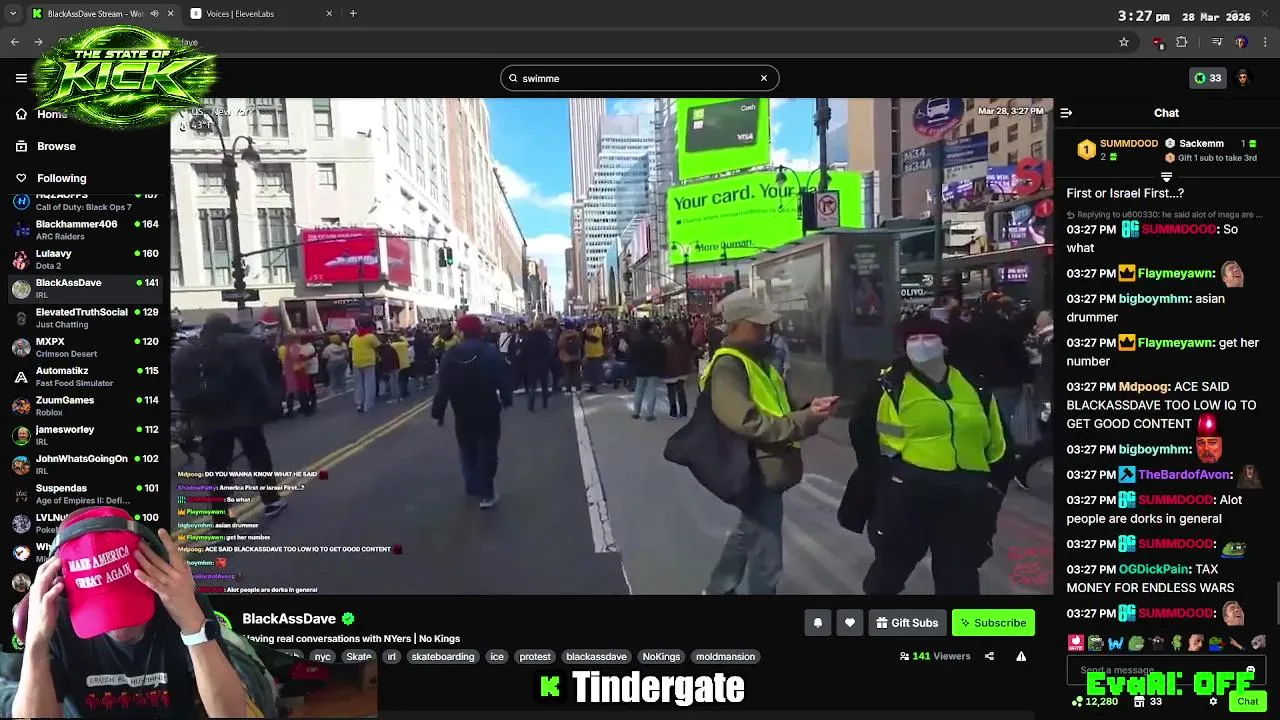Image resolution: width=1280 pixels, height=720 pixels.
Task: Toggle the heart follow button
Action: [x=850, y=623]
